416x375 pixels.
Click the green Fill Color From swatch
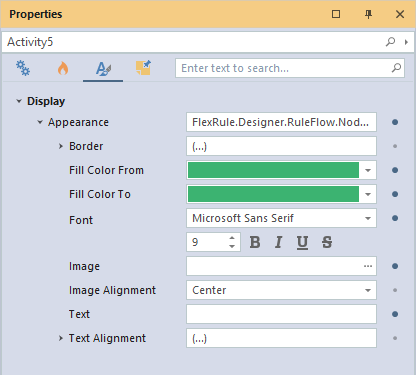click(x=273, y=170)
